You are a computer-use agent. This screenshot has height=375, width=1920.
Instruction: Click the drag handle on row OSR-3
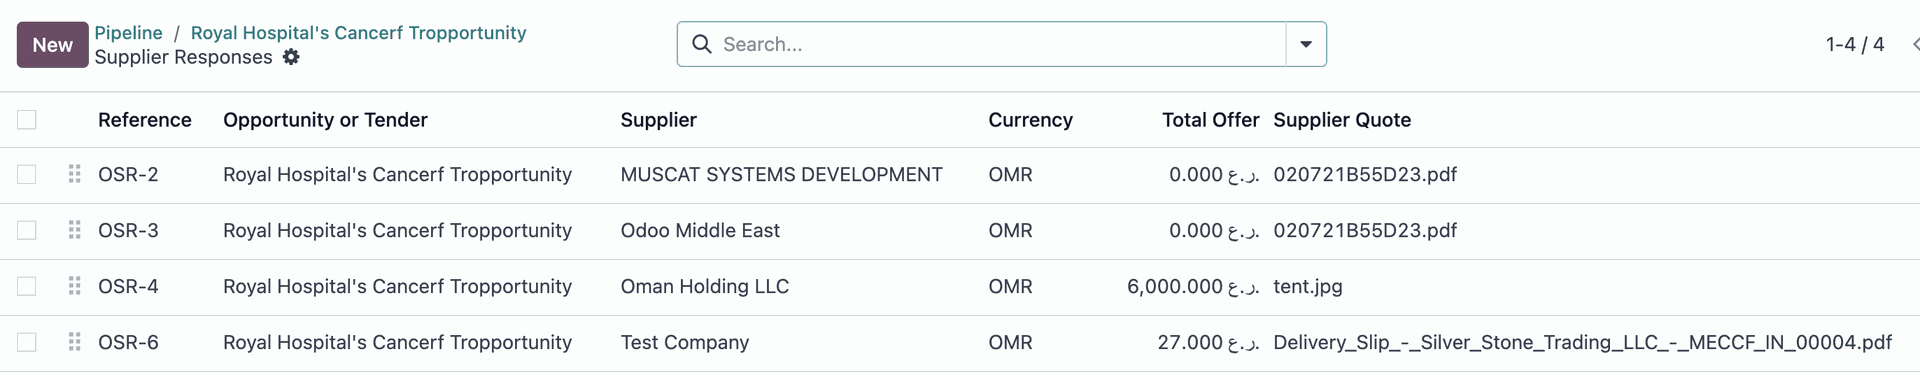point(74,230)
